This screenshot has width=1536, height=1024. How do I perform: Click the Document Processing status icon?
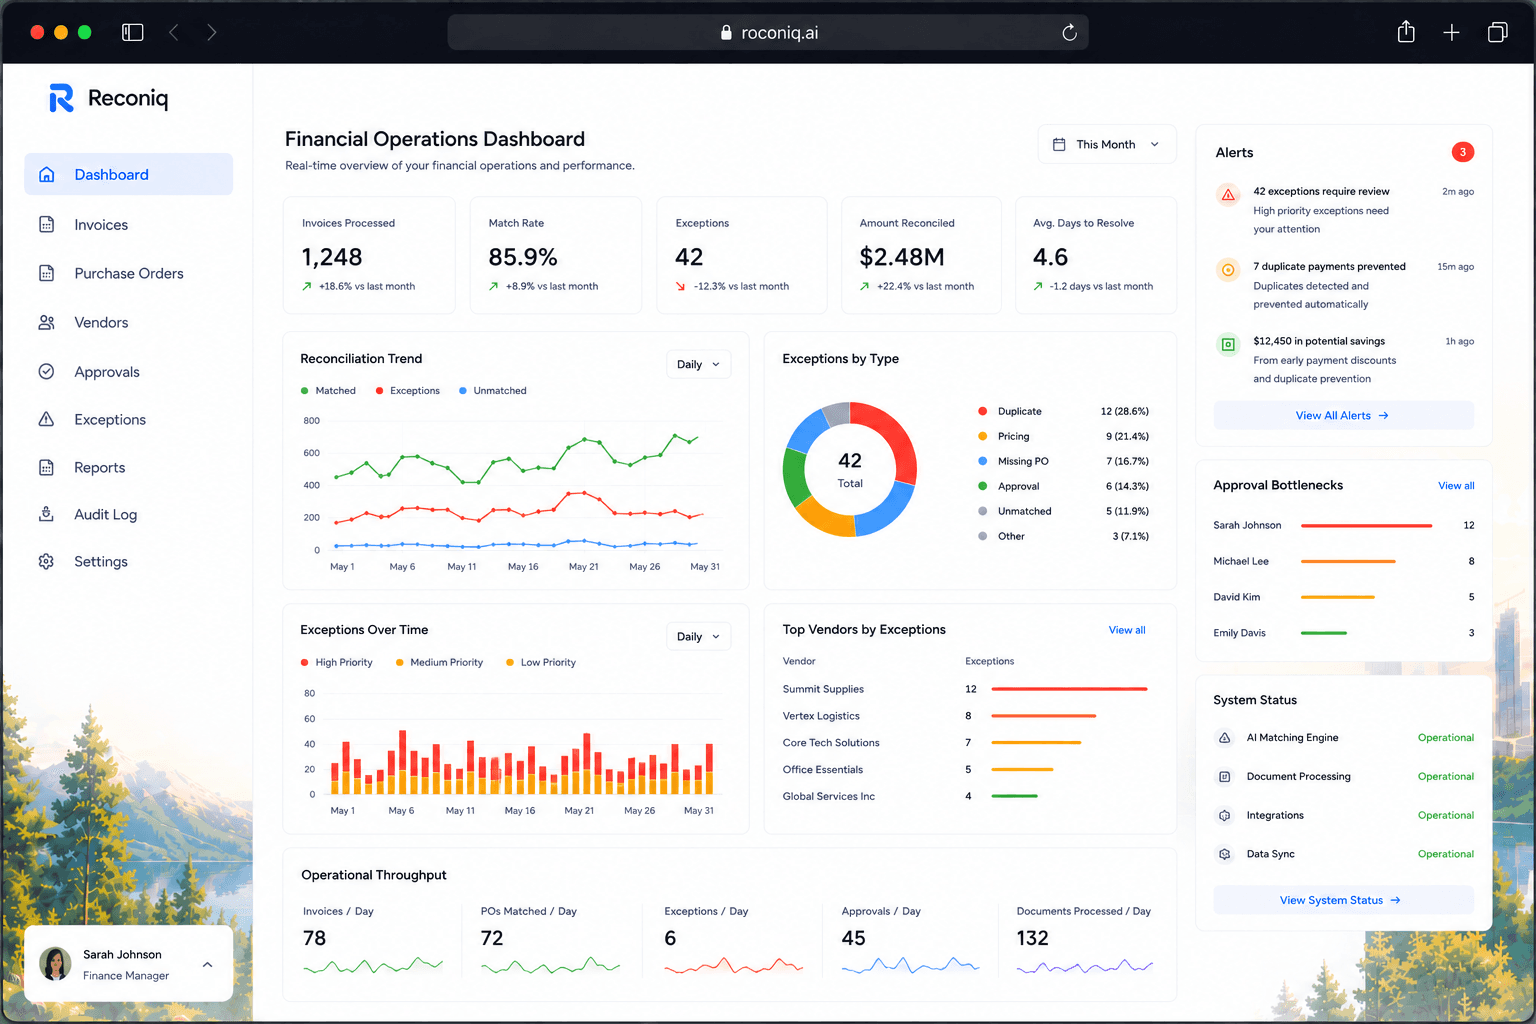click(x=1224, y=777)
